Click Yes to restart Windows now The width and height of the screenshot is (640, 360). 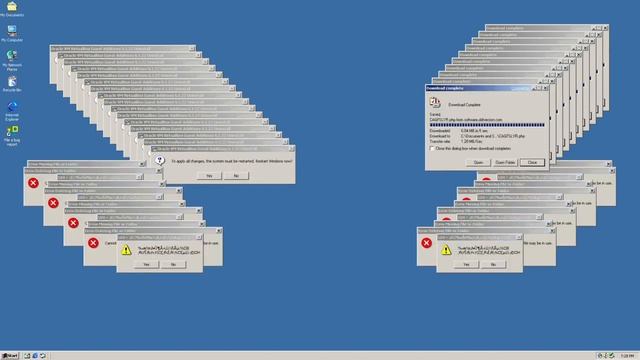coord(209,176)
